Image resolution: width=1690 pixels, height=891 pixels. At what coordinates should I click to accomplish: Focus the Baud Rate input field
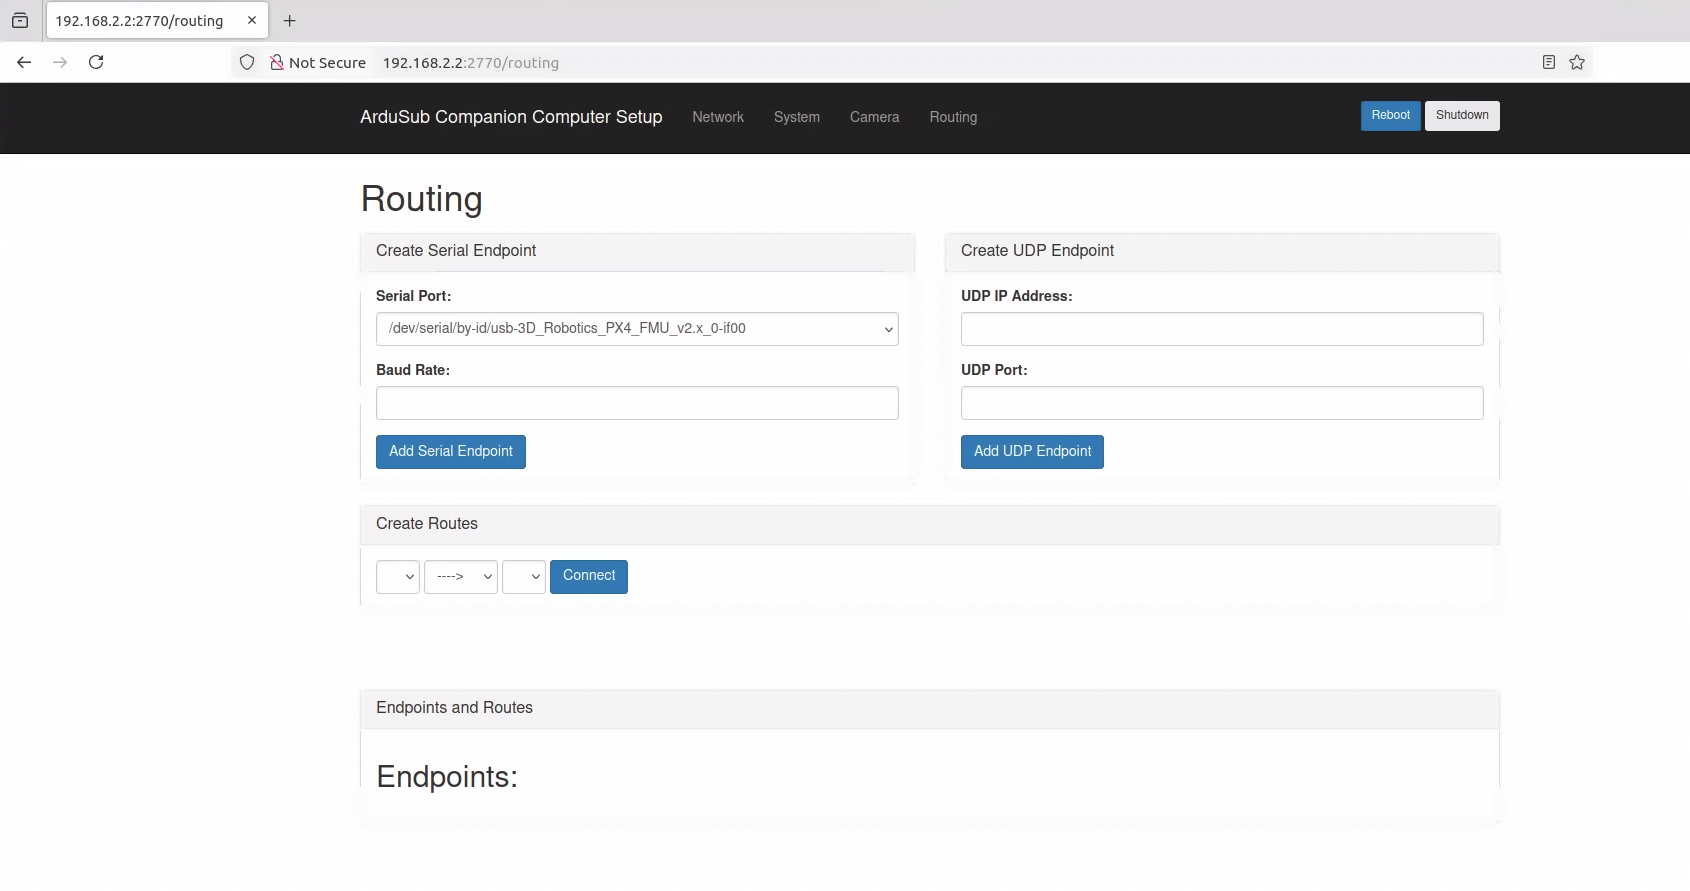pyautogui.click(x=637, y=403)
